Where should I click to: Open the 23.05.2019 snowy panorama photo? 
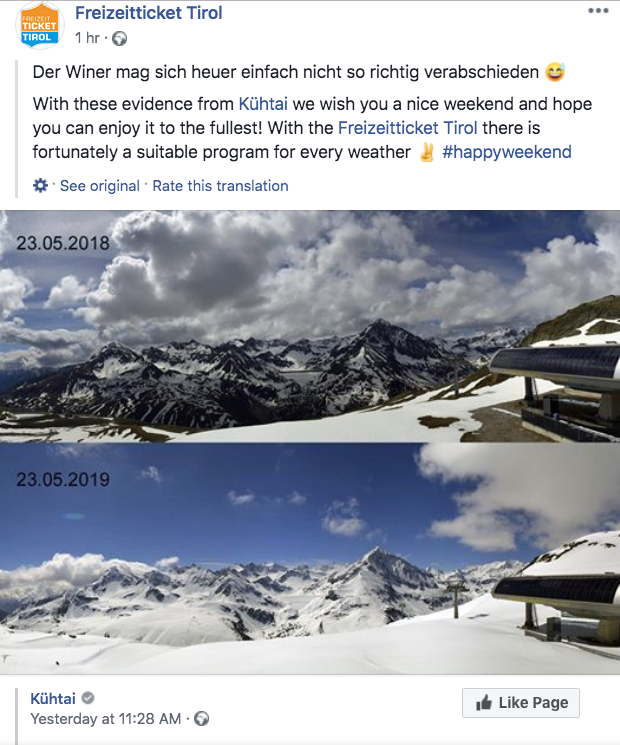point(310,559)
